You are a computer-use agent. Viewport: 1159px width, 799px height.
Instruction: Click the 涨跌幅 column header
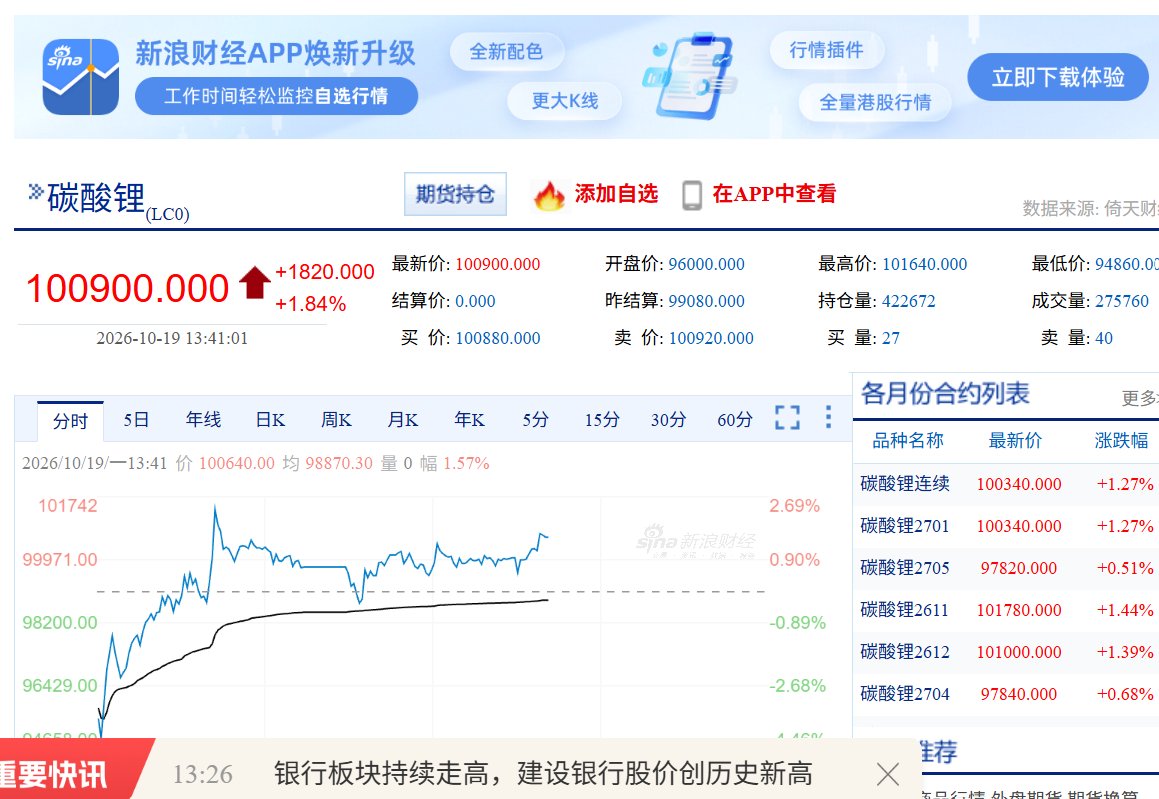1121,441
